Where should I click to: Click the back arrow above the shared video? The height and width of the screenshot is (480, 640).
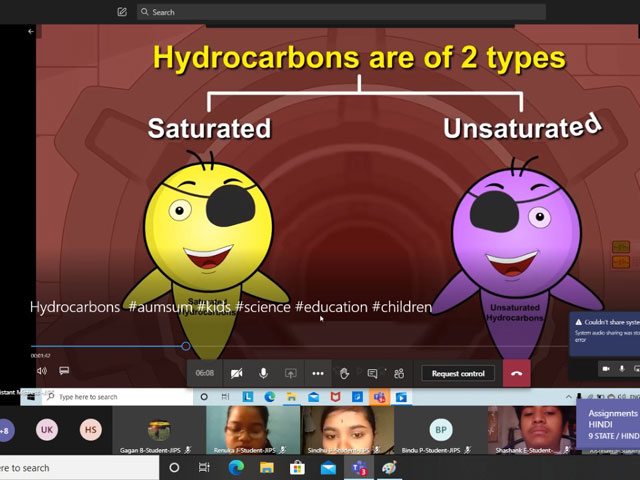31,31
